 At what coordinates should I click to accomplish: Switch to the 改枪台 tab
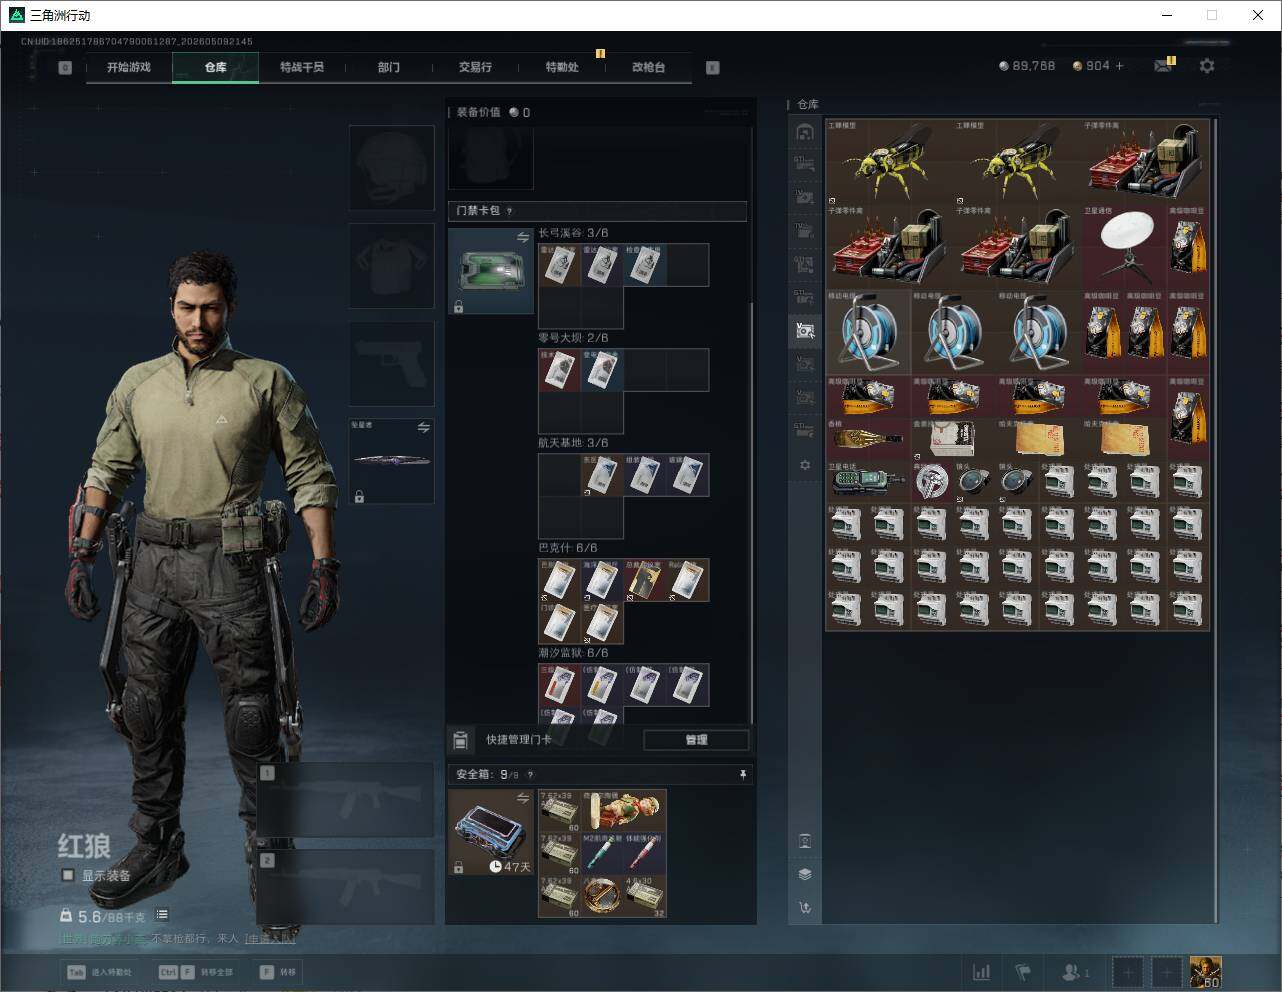pyautogui.click(x=648, y=67)
